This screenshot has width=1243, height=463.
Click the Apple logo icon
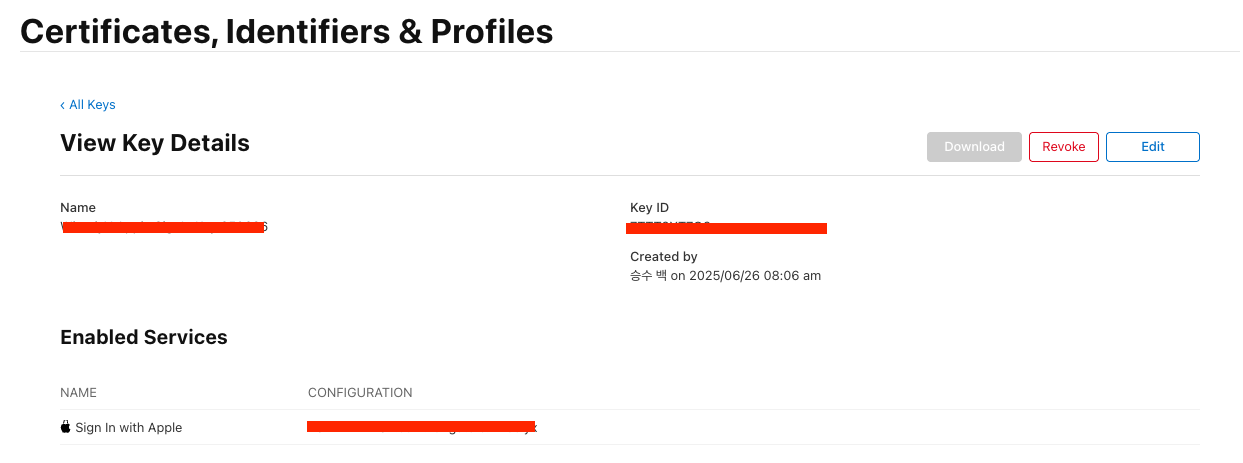point(66,427)
